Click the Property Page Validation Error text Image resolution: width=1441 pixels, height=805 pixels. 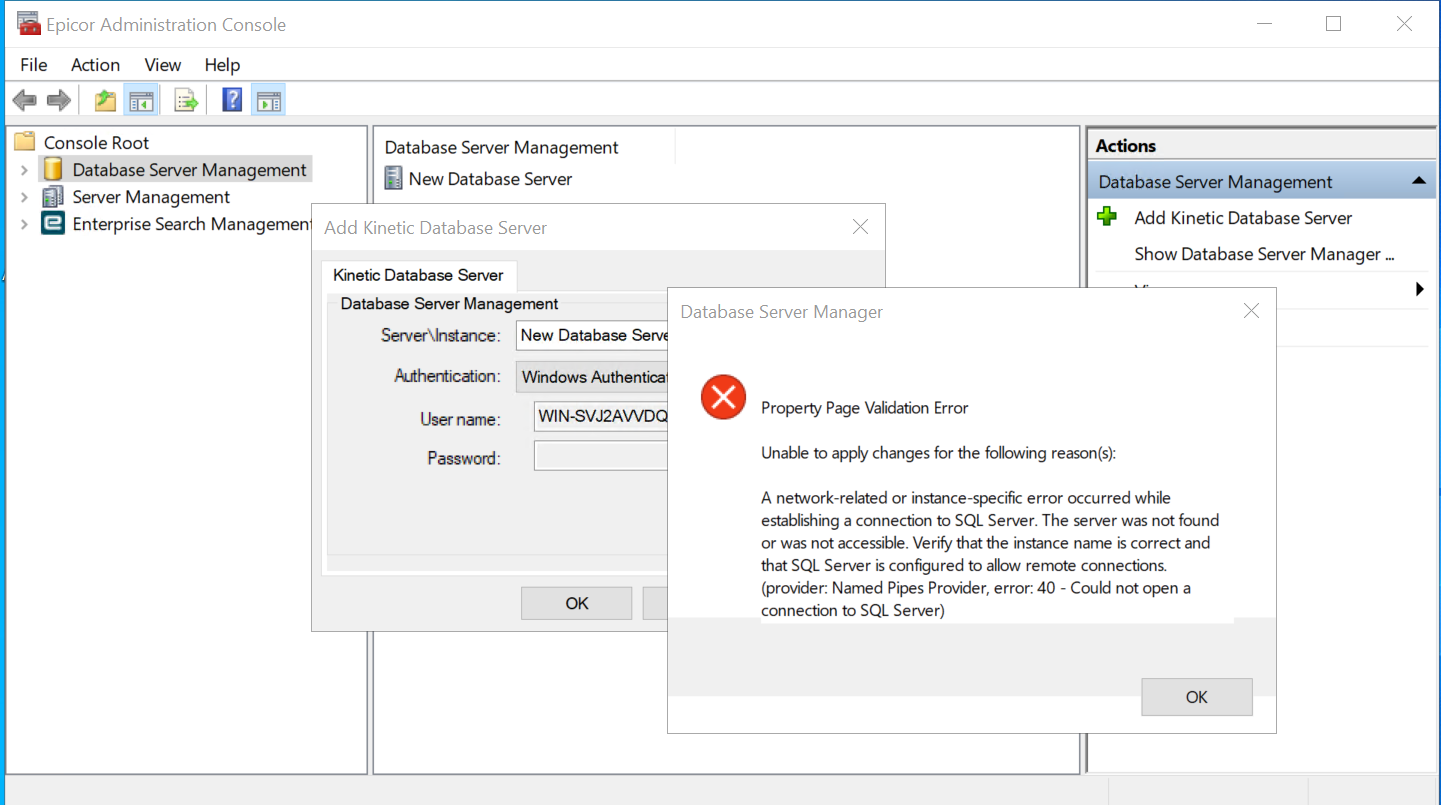point(864,408)
